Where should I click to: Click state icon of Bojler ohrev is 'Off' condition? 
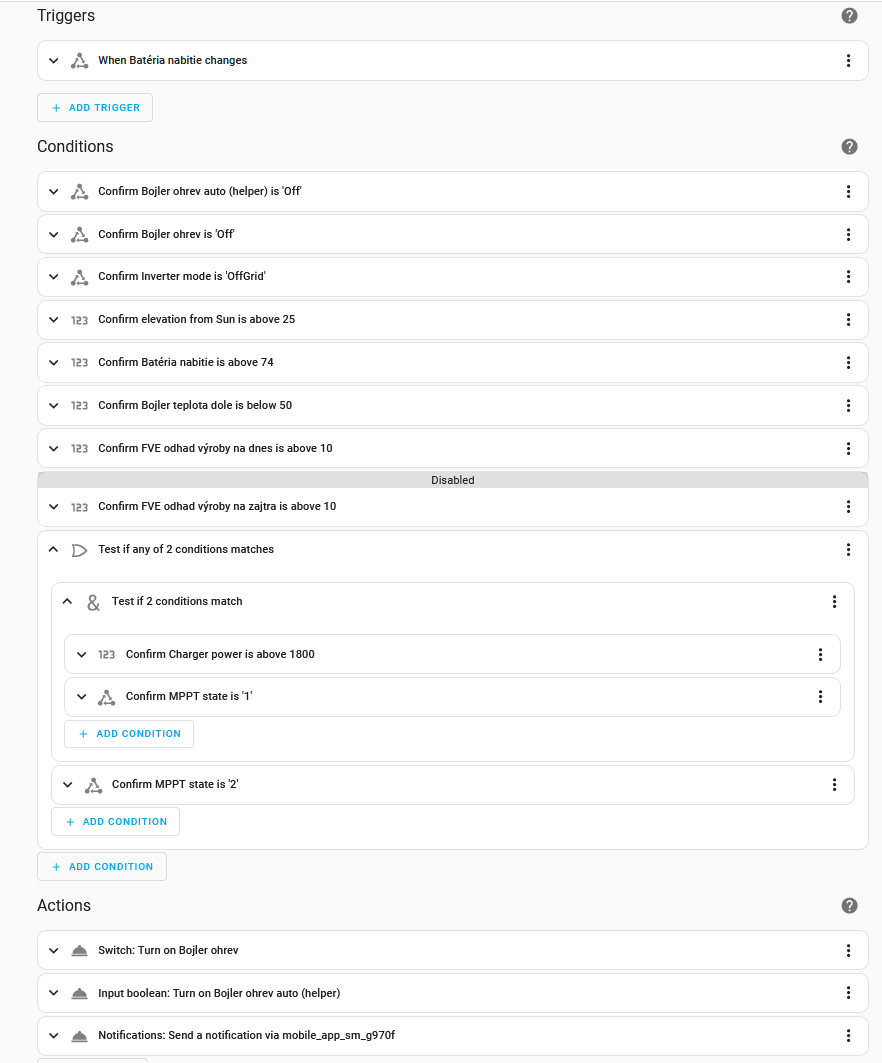pyautogui.click(x=79, y=235)
